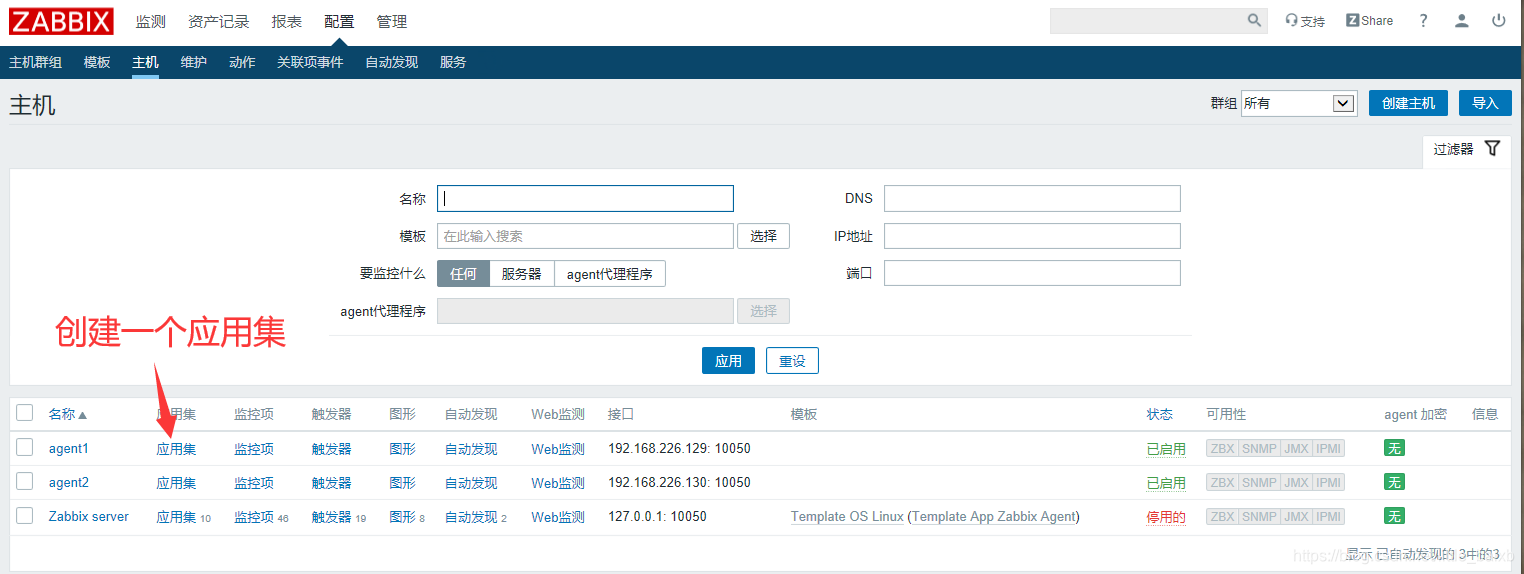Go to the 自动发现 submenu

pos(391,62)
